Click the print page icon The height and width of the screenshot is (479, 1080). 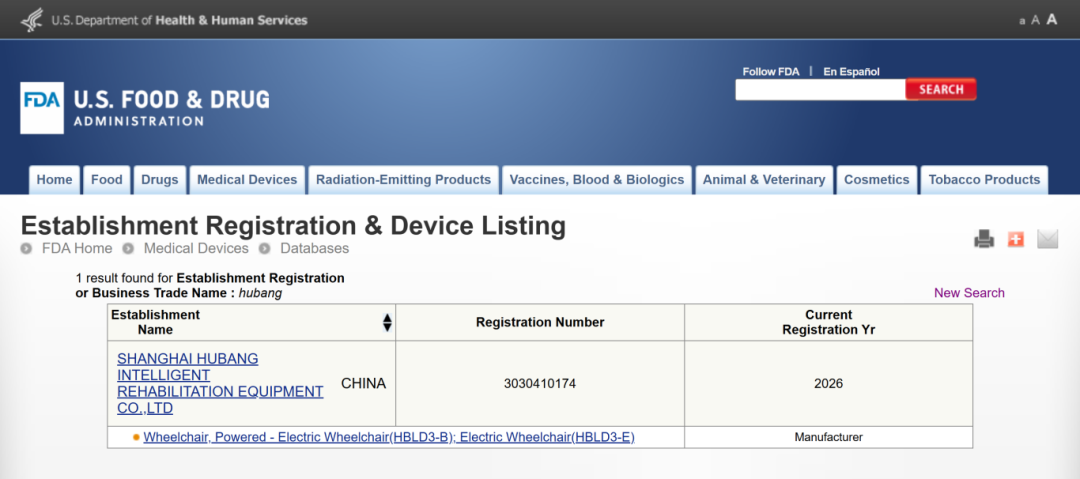pos(984,239)
